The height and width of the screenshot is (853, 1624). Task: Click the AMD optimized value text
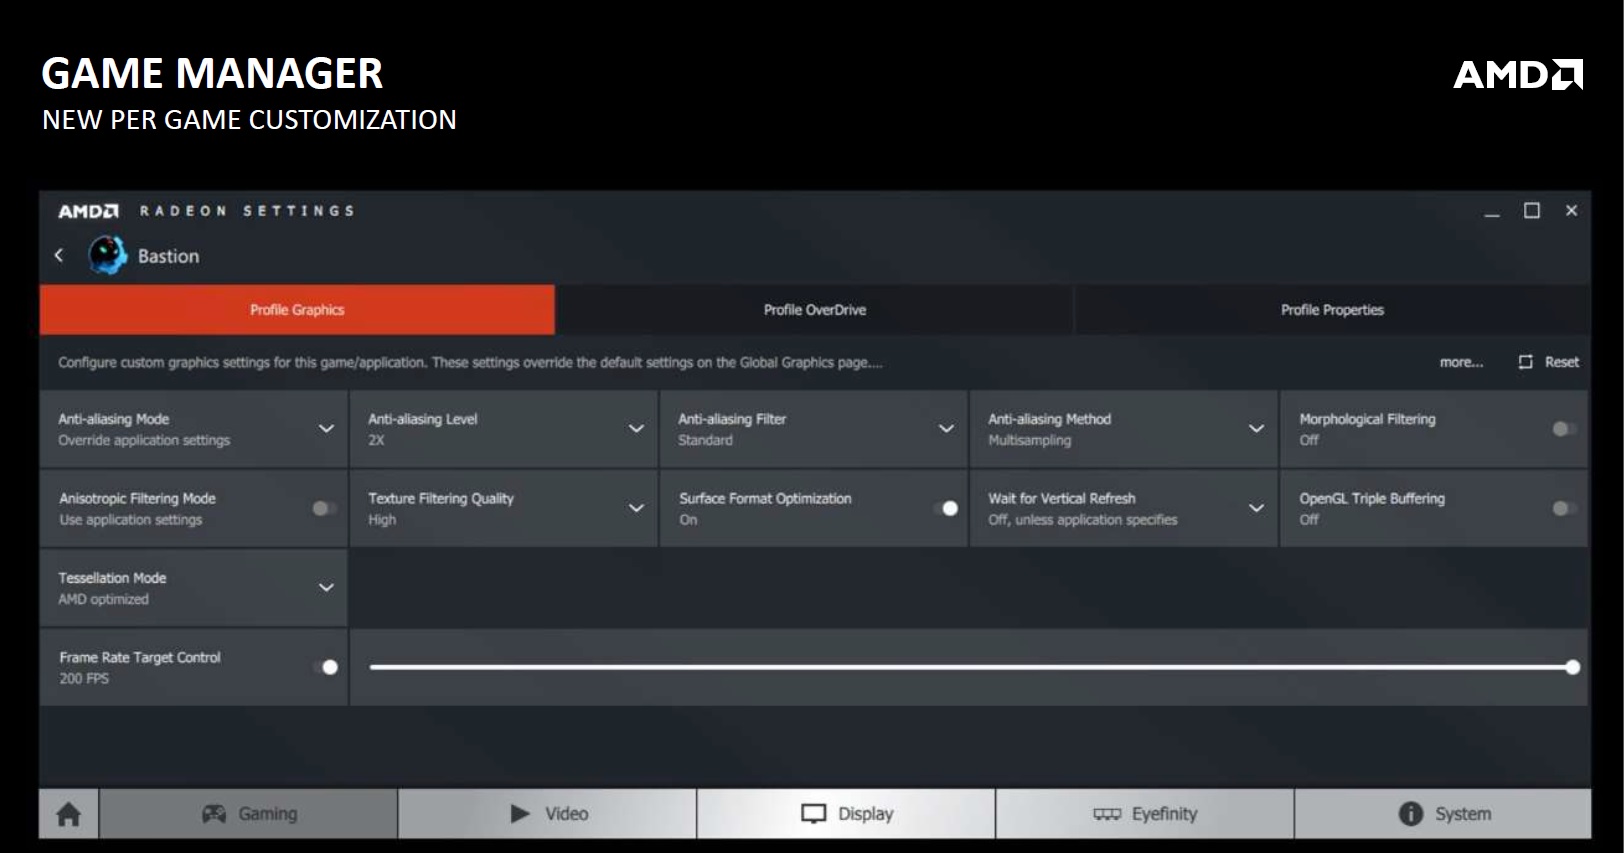[103, 599]
